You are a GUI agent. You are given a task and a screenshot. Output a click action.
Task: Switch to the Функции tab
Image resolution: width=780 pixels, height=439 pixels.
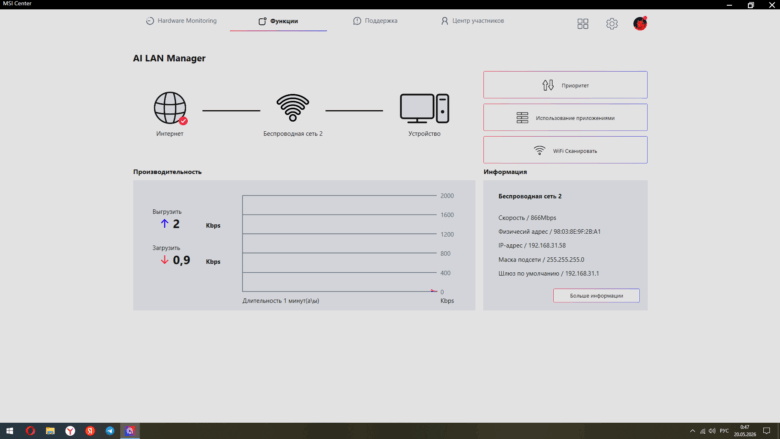(x=278, y=21)
